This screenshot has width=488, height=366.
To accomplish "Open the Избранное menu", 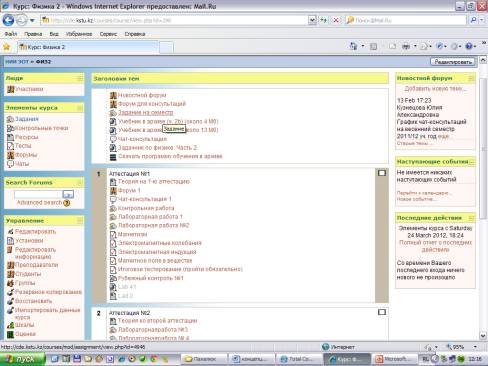I will coord(79,34).
